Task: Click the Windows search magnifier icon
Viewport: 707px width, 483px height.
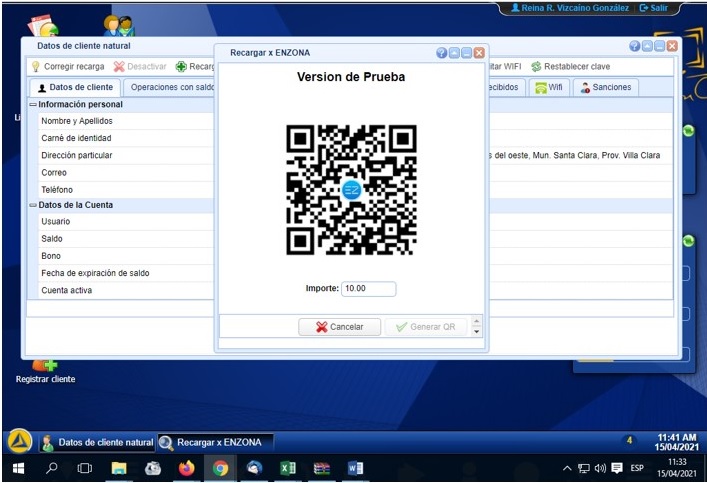Action: (x=52, y=468)
